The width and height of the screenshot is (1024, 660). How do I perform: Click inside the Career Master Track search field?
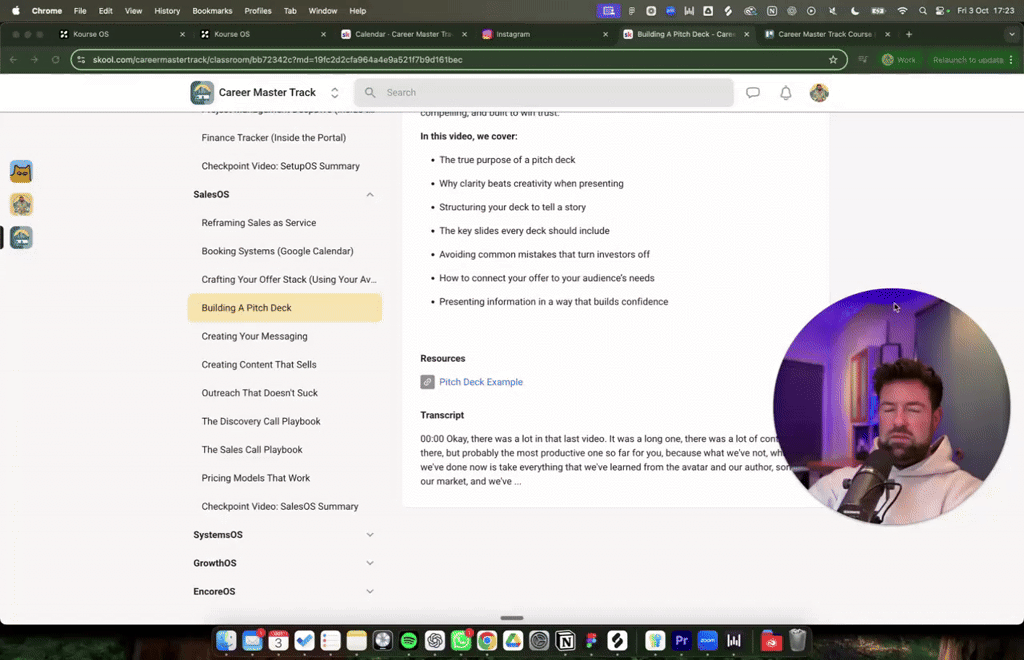(545, 92)
